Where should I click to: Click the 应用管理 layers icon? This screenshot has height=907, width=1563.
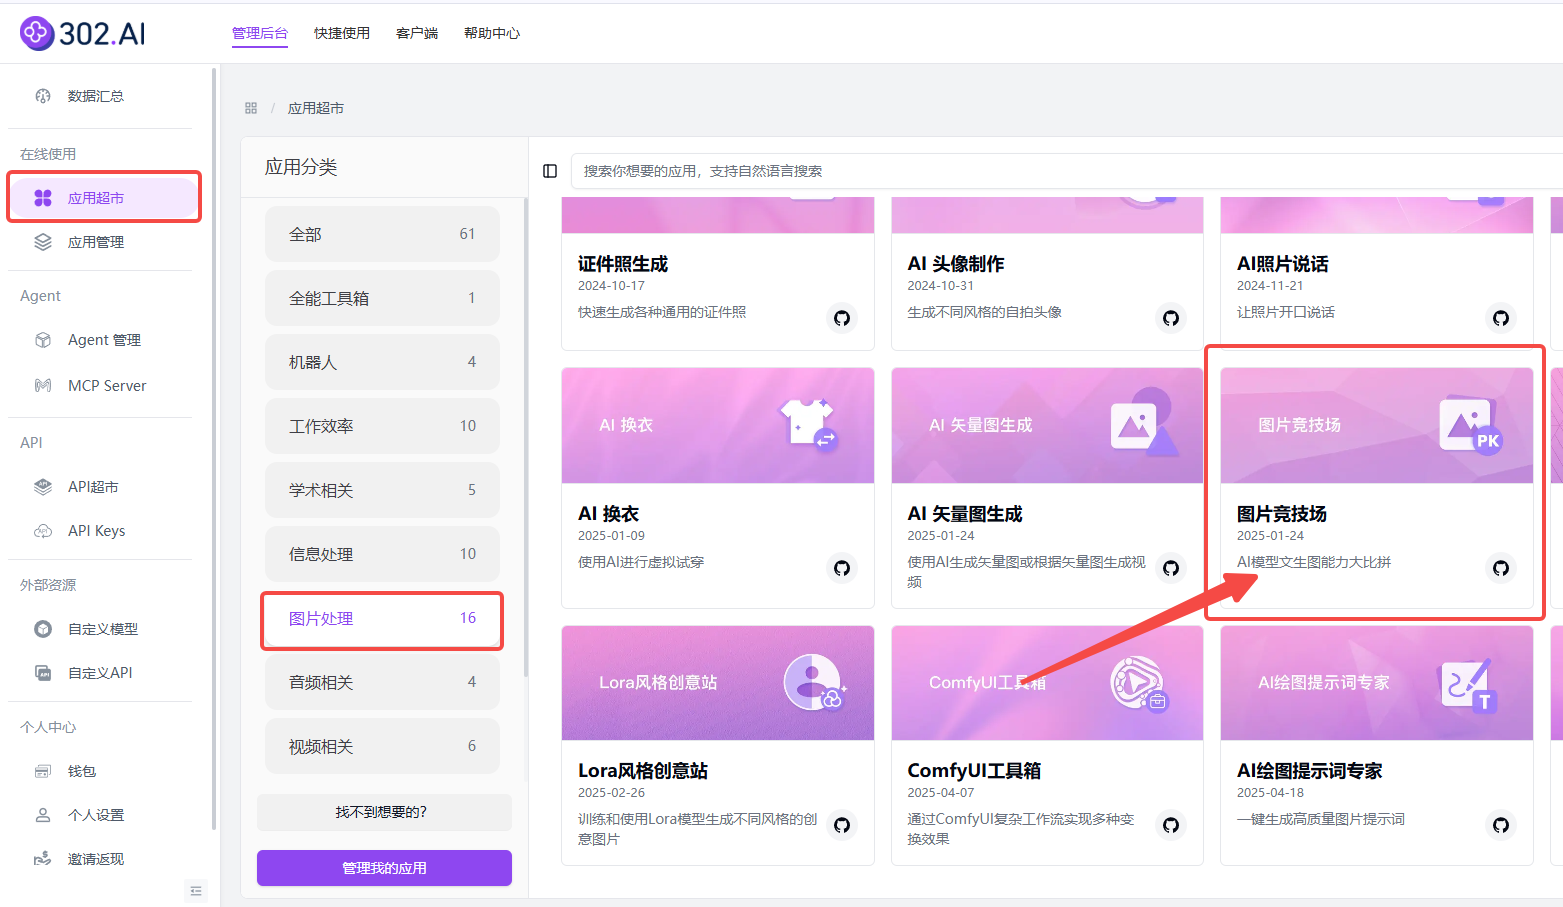click(x=43, y=242)
